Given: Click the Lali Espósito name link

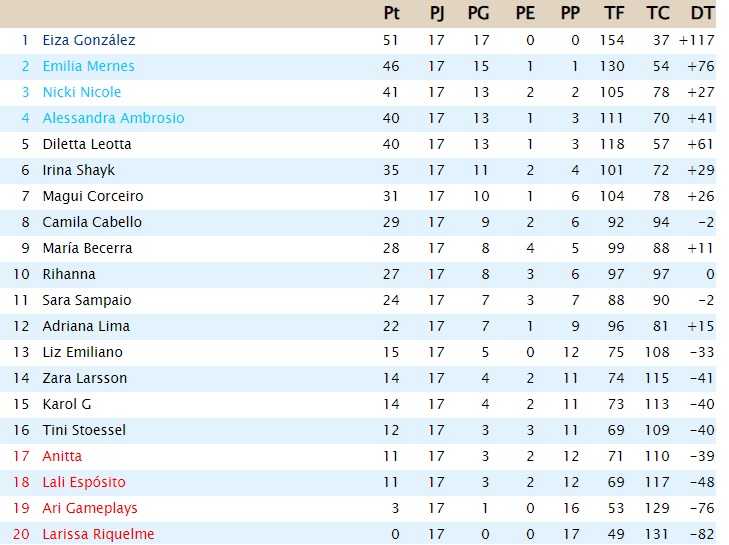Looking at the screenshot, I should (84, 482).
